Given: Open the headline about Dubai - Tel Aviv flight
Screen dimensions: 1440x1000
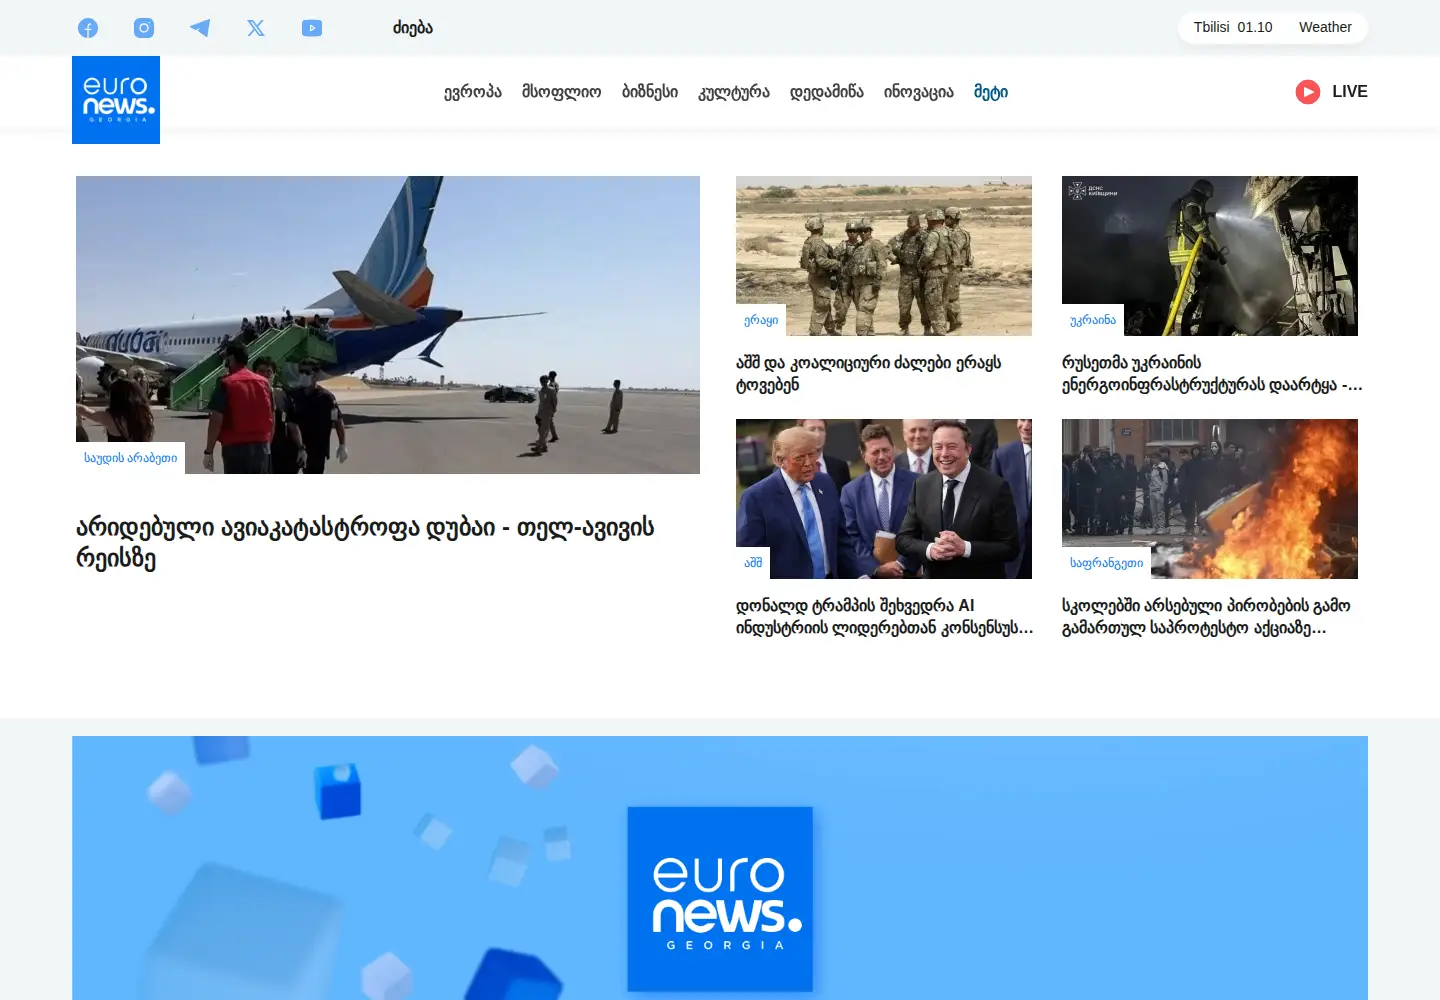Looking at the screenshot, I should [x=365, y=542].
